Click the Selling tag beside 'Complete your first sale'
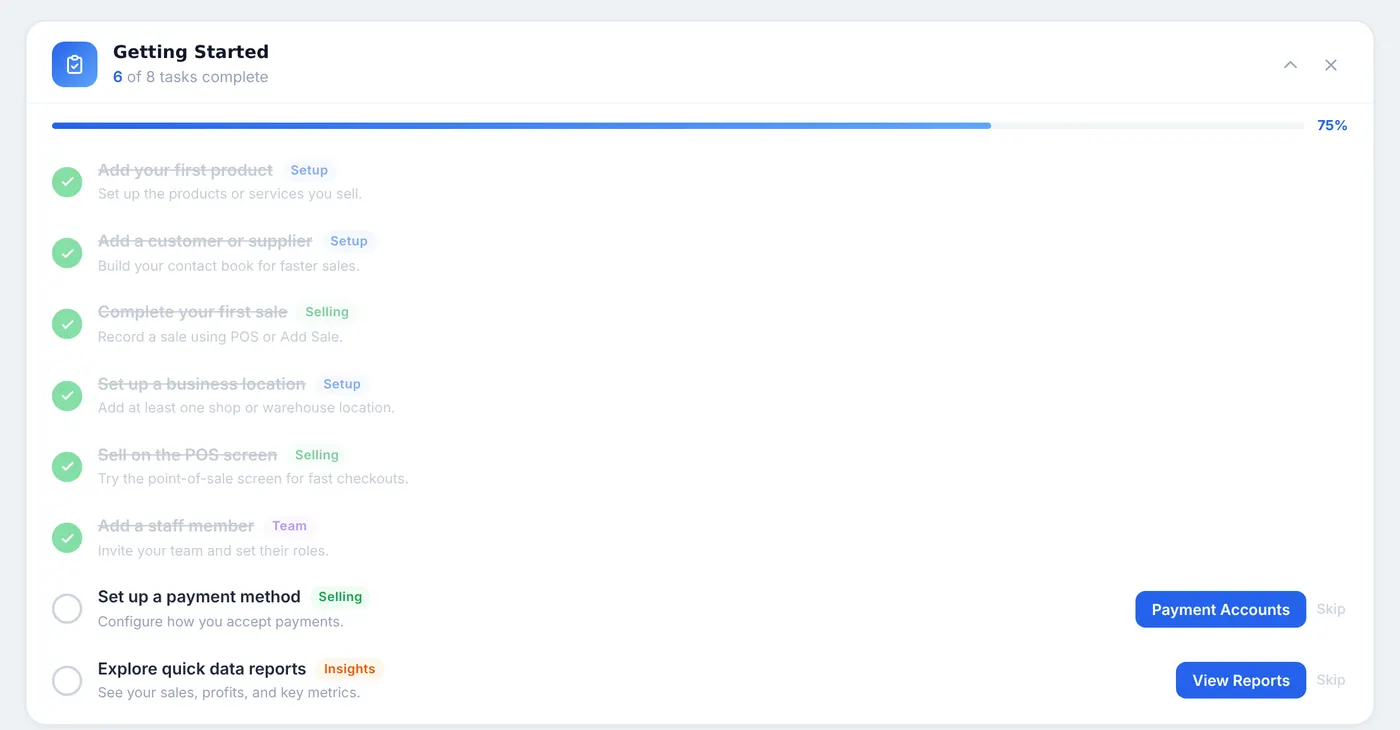This screenshot has width=1400, height=730. tap(327, 312)
